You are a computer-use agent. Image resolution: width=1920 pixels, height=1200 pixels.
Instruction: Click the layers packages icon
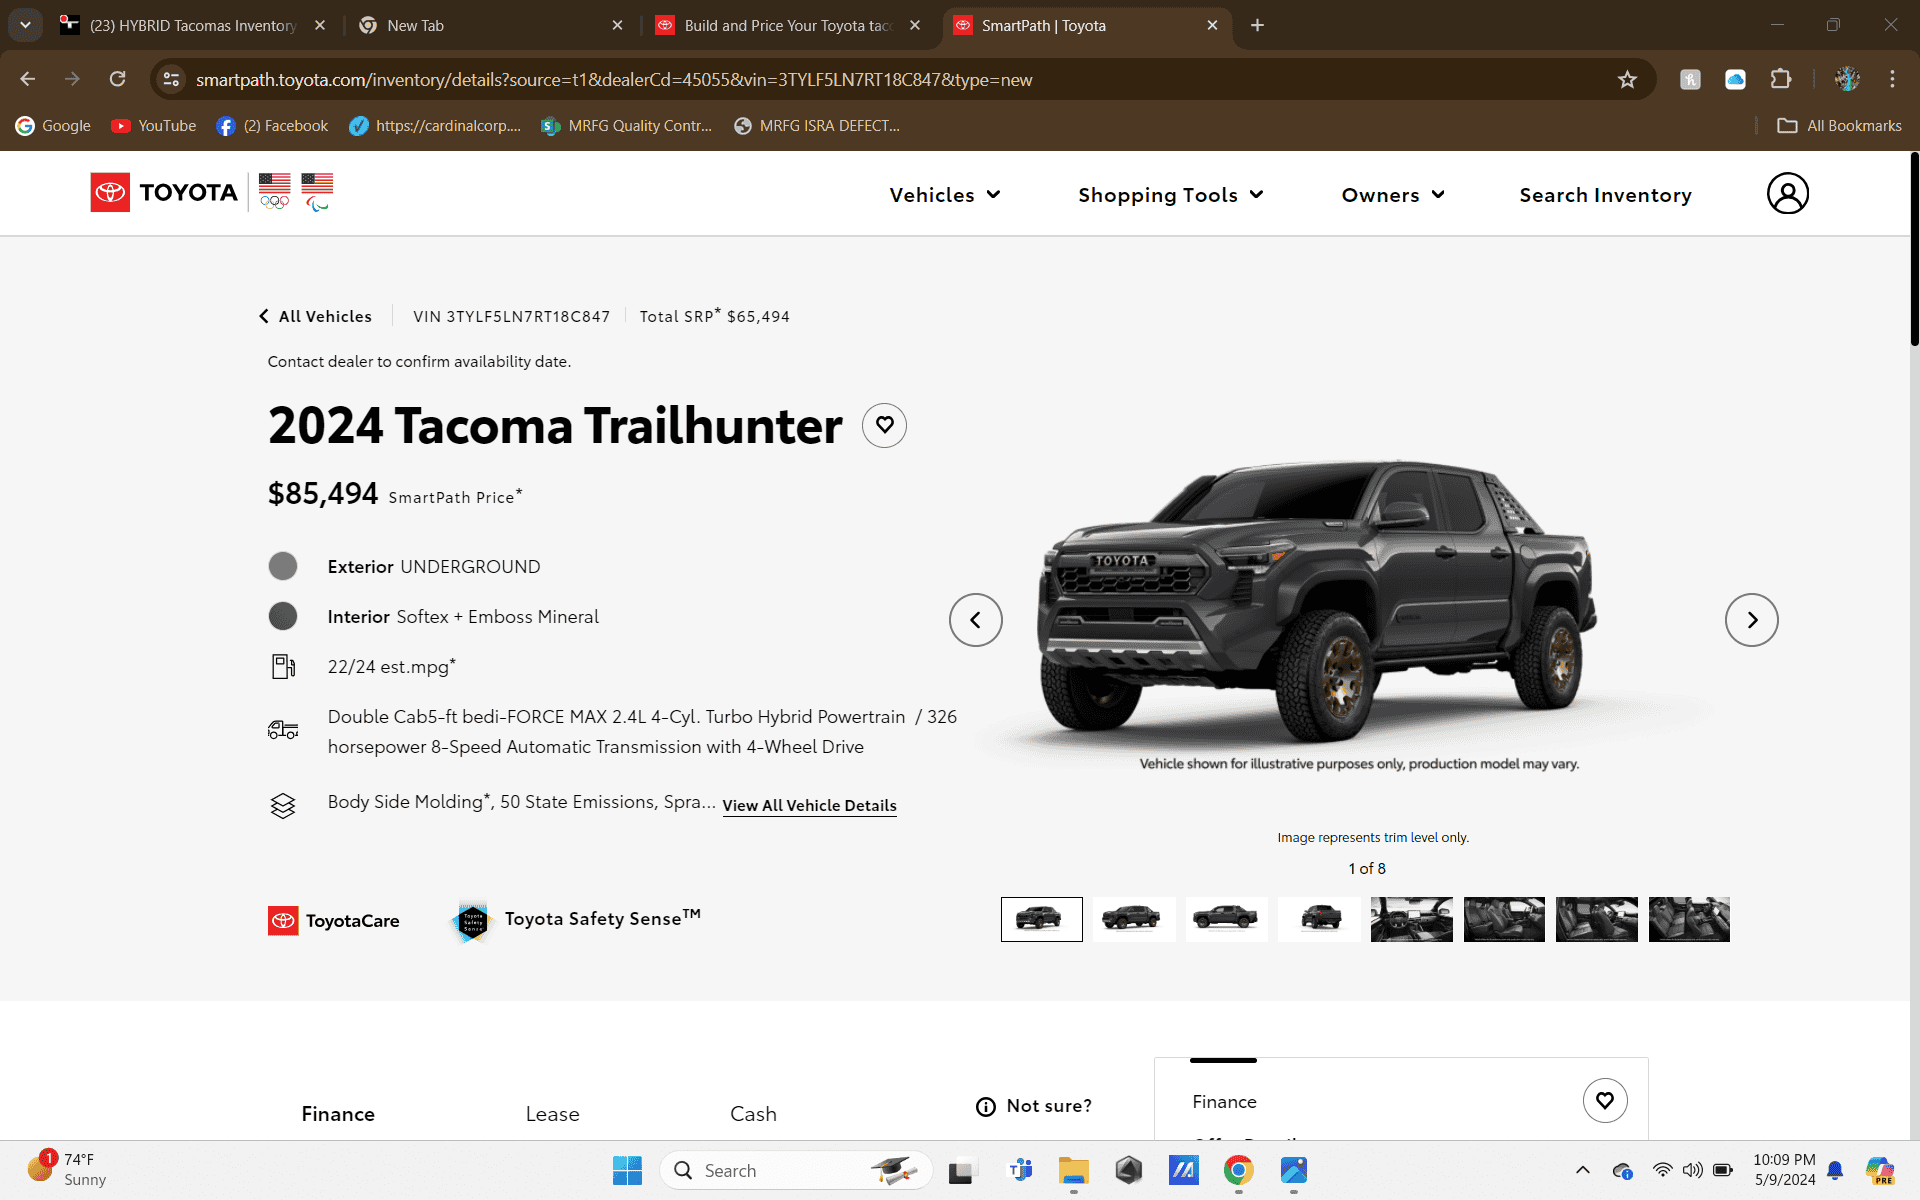283,805
